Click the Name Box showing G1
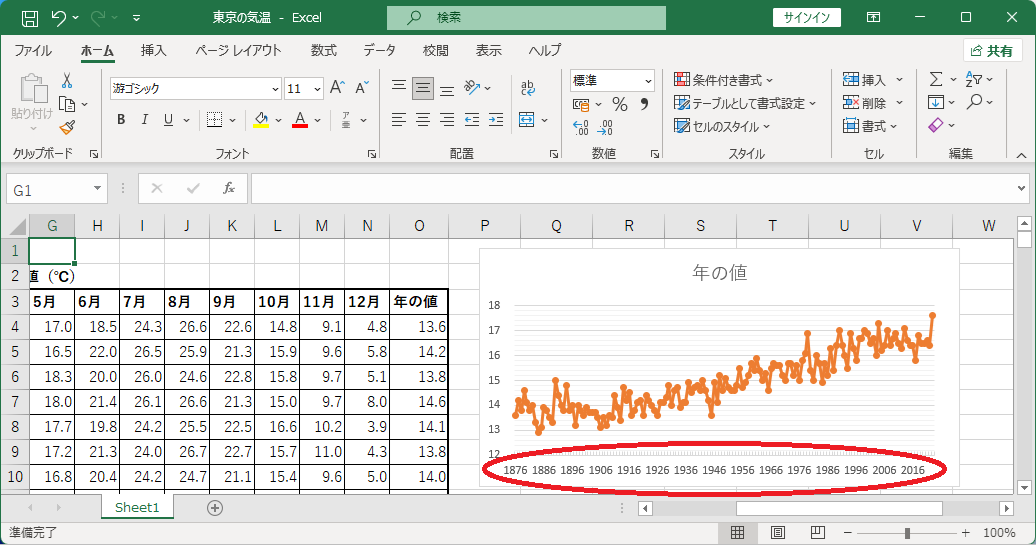The image size is (1036, 545). 56,190
